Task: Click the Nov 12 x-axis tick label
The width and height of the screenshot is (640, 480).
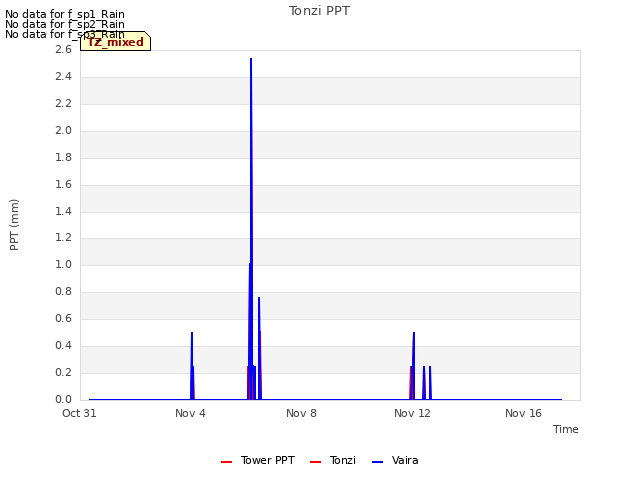Action: (x=412, y=413)
